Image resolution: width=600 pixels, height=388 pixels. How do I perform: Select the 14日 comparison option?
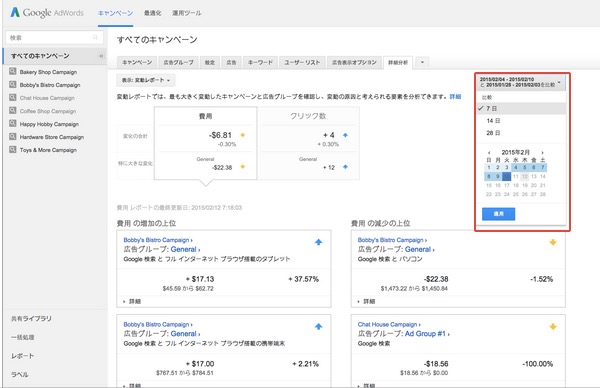point(521,121)
